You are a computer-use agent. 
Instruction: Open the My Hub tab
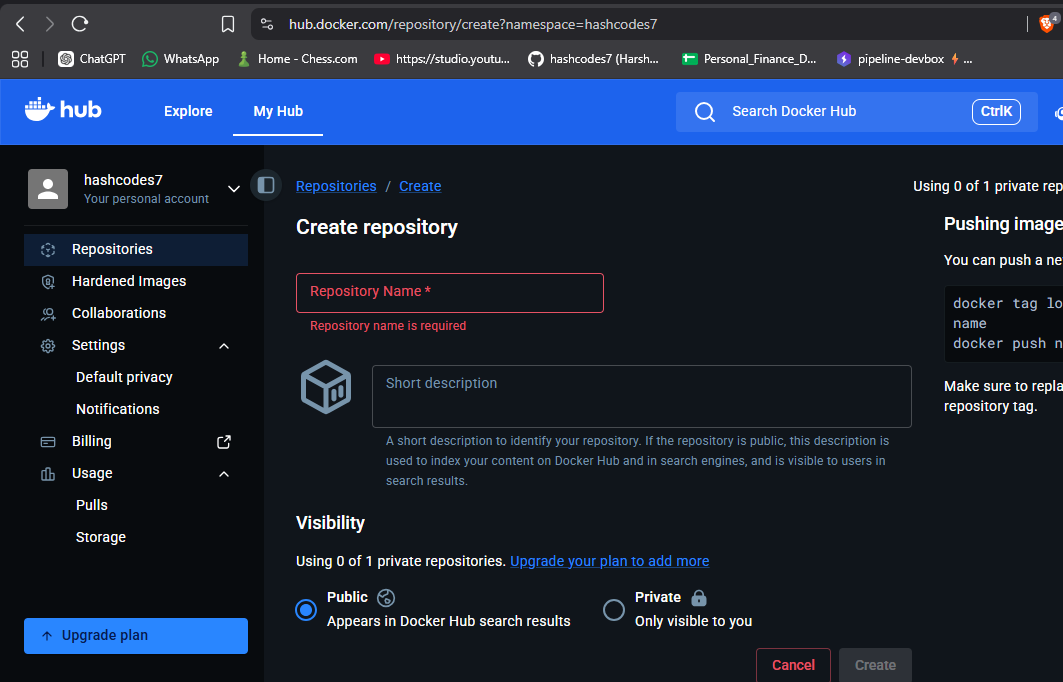click(x=278, y=111)
